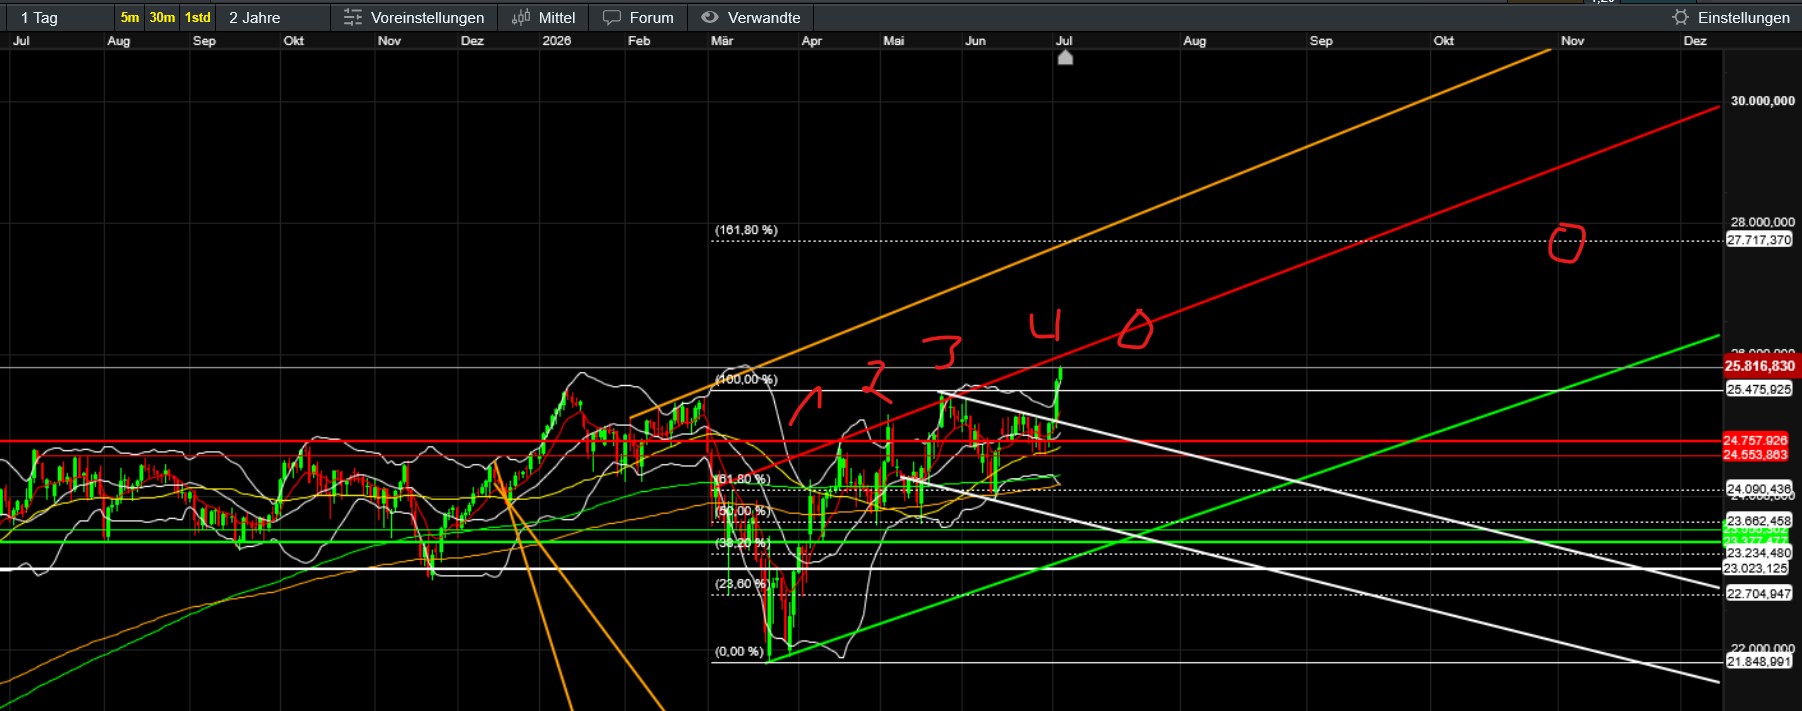The width and height of the screenshot is (1802, 711).
Task: Click the 30.000,000 price axis label
Action: point(1762,101)
